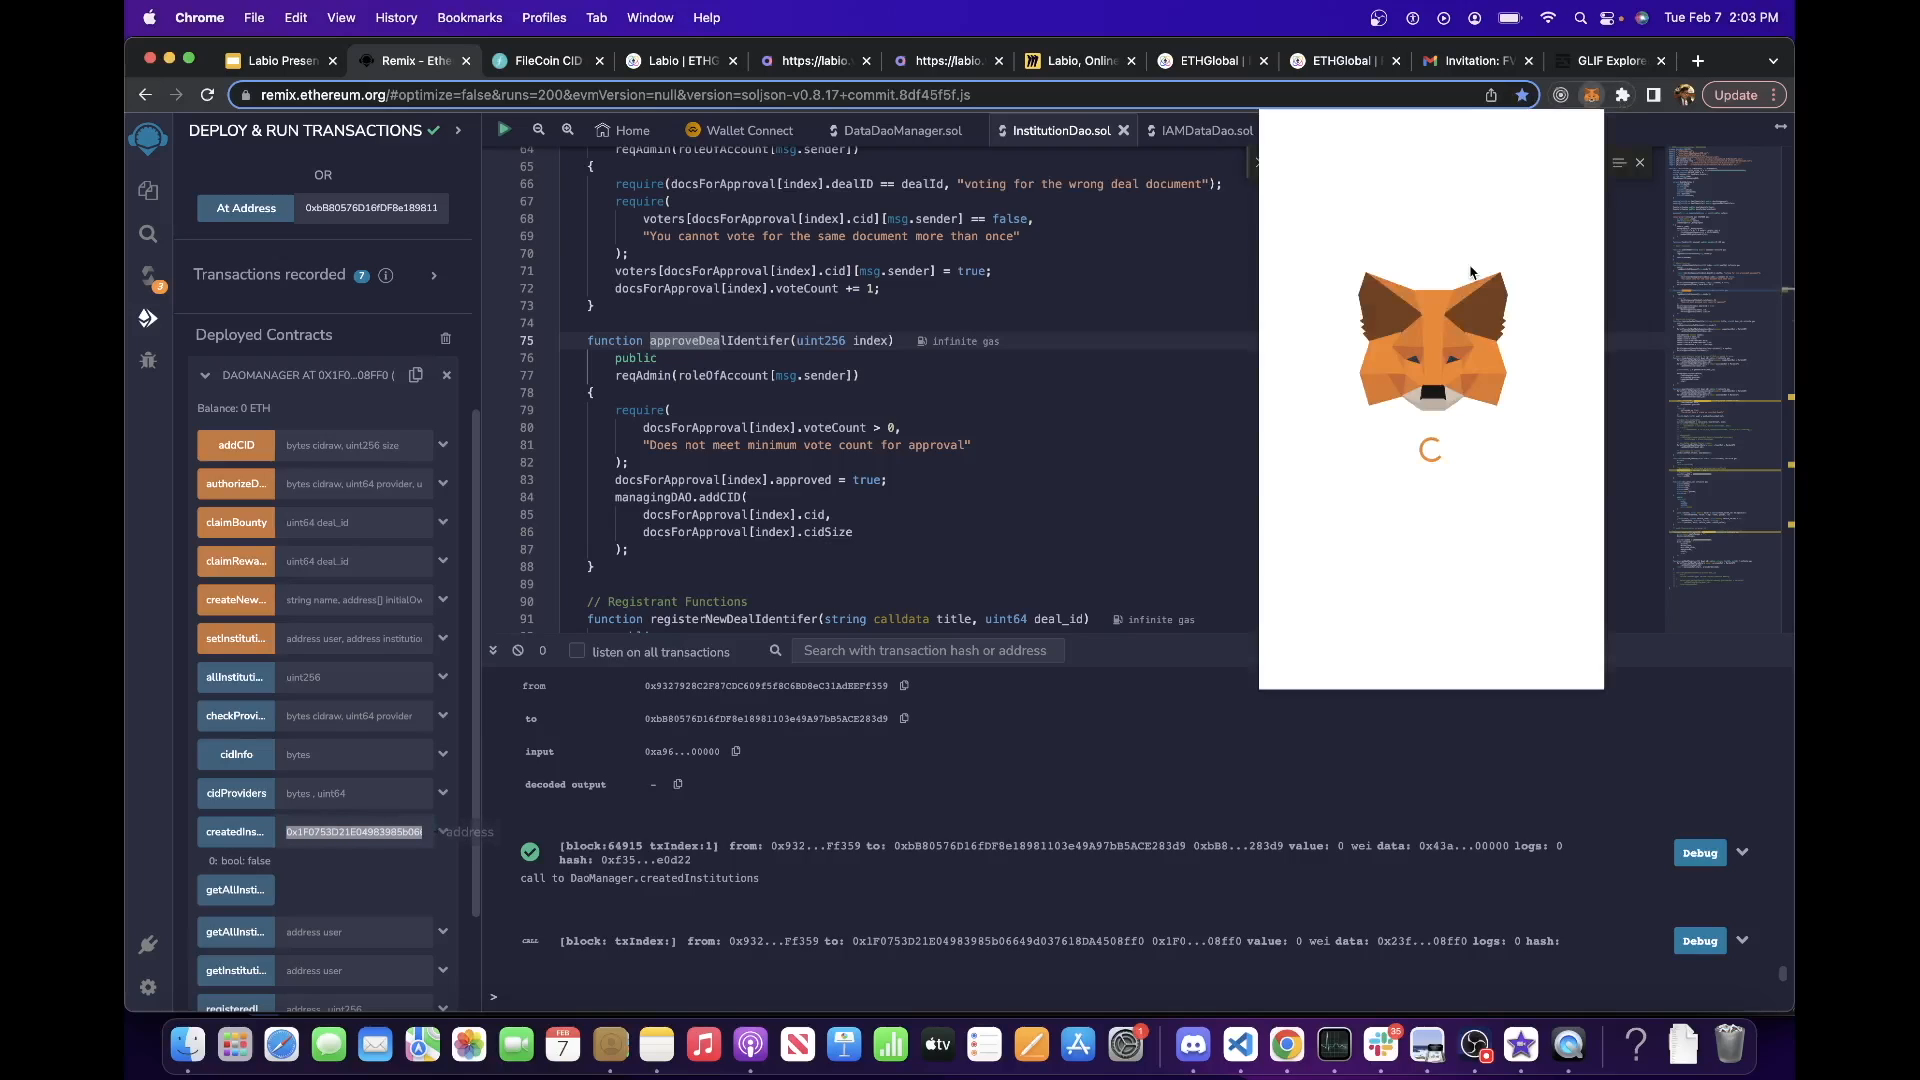Expand claimBounty function parameters

point(443,522)
